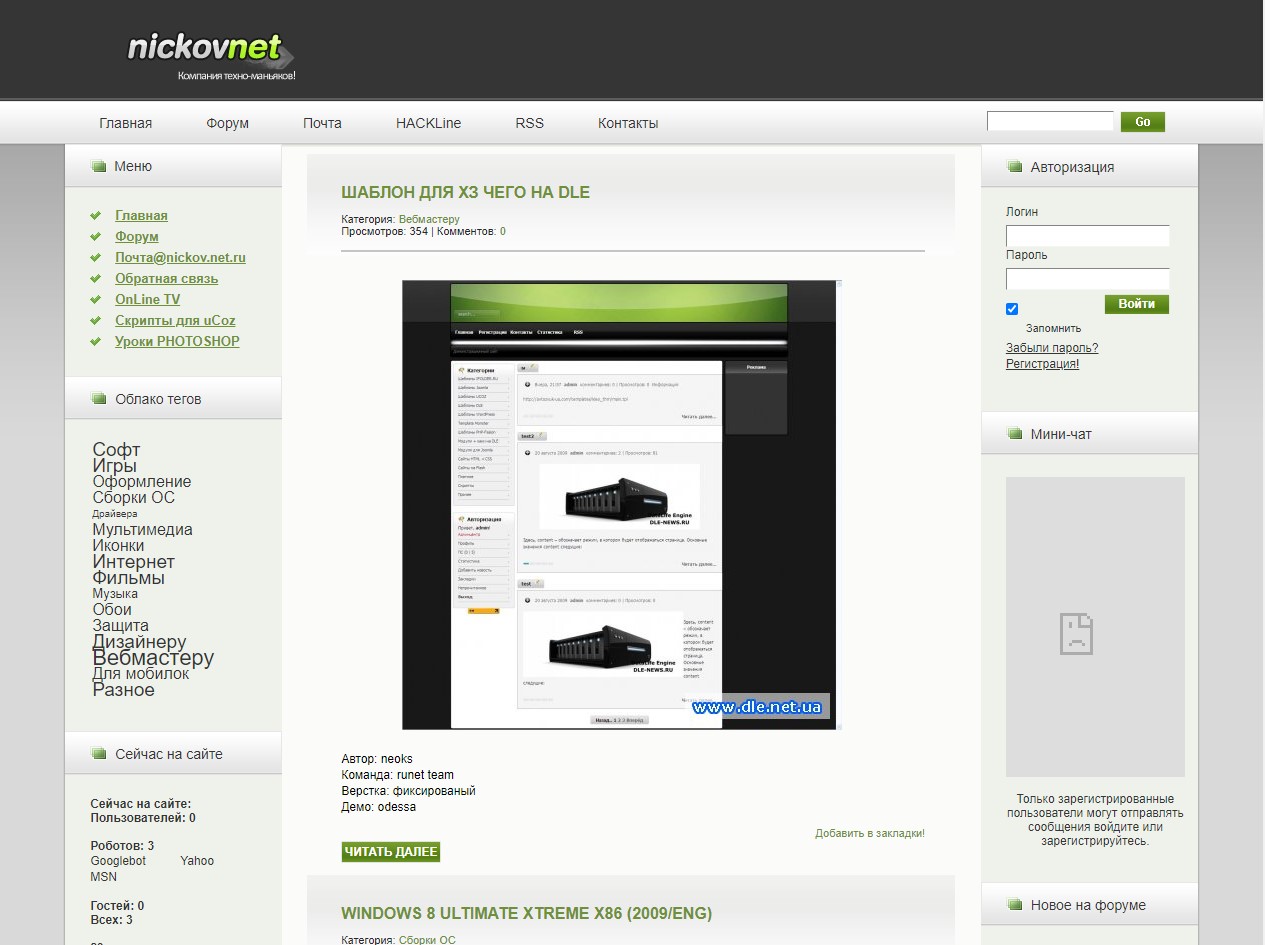Open the DLE template preview screenshot
Viewport: 1265px width, 945px height.
(621, 505)
